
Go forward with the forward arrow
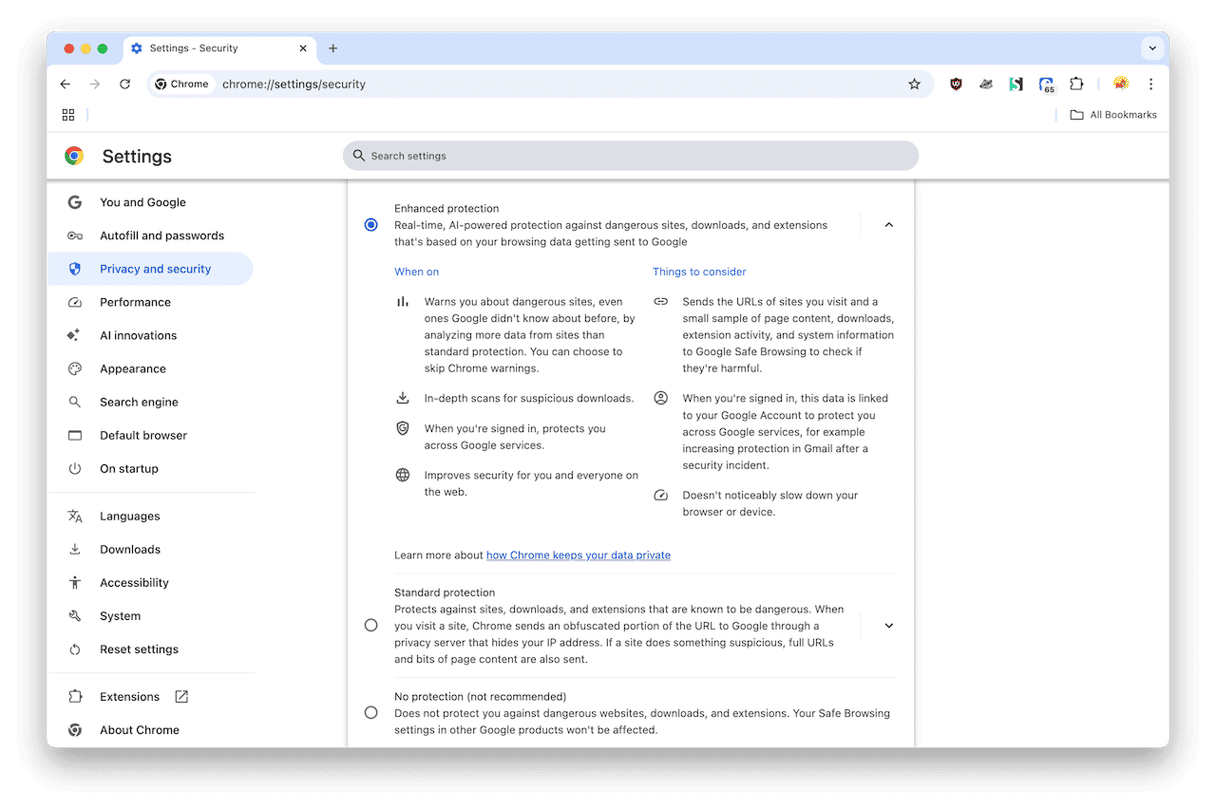tap(95, 84)
